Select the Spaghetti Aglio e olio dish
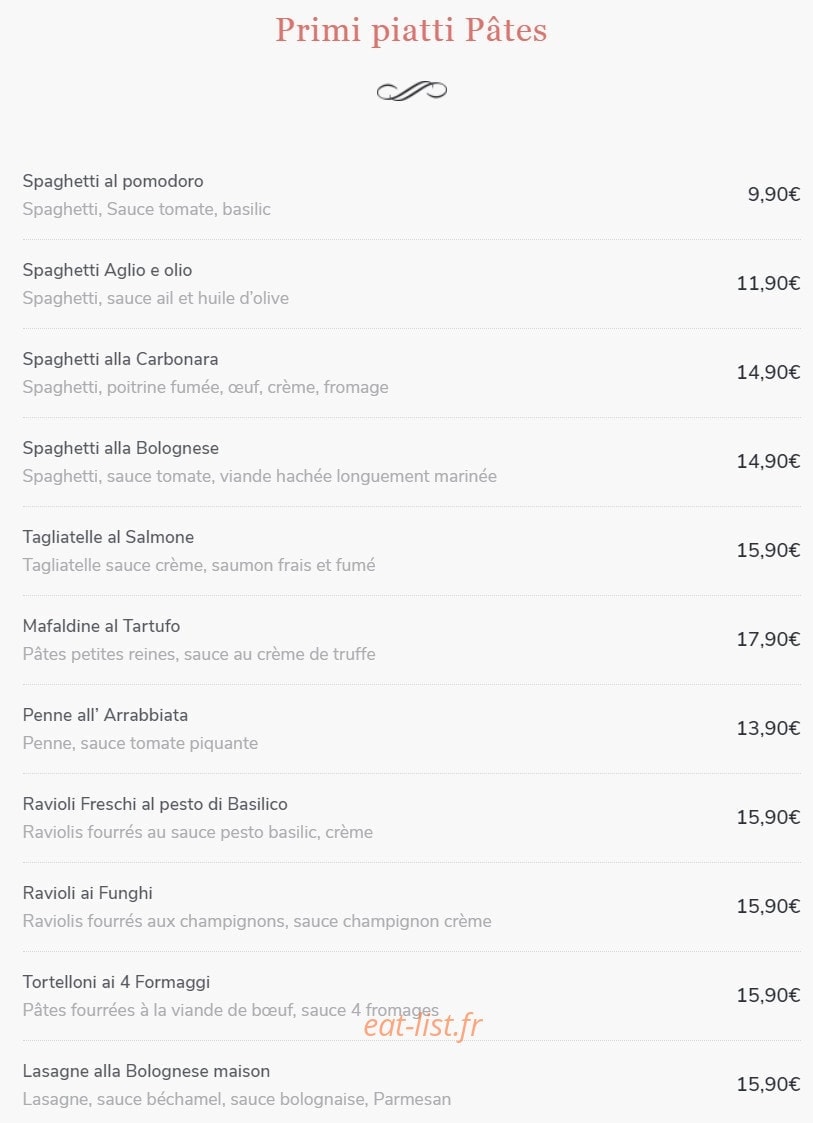813x1123 pixels. pos(107,270)
